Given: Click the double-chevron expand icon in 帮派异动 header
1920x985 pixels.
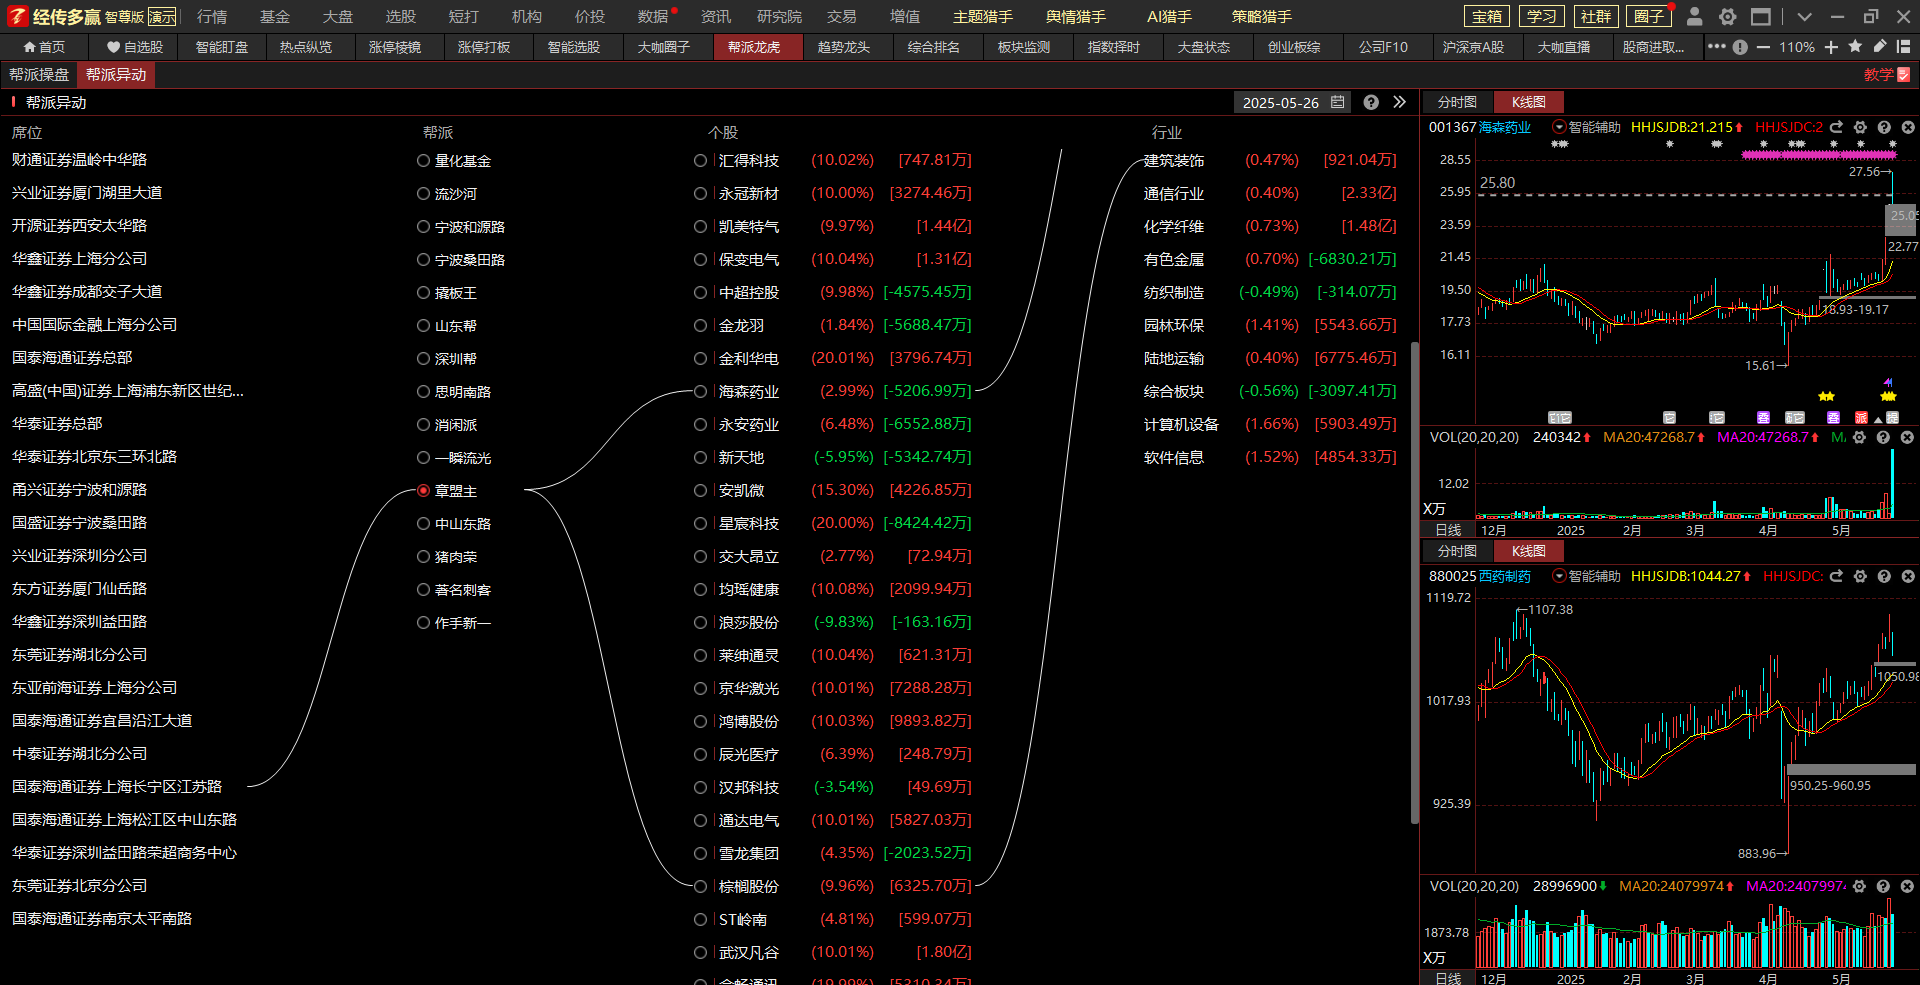Looking at the screenshot, I should click(x=1399, y=102).
